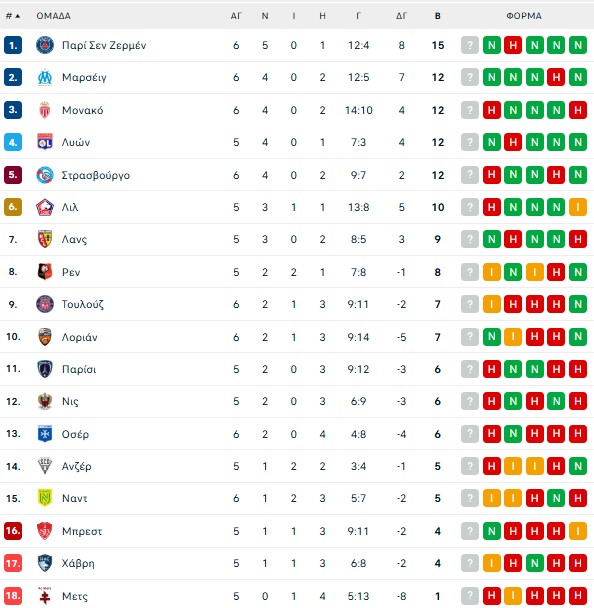Open the Metz club crest
The image size is (594, 608).
click(45, 596)
